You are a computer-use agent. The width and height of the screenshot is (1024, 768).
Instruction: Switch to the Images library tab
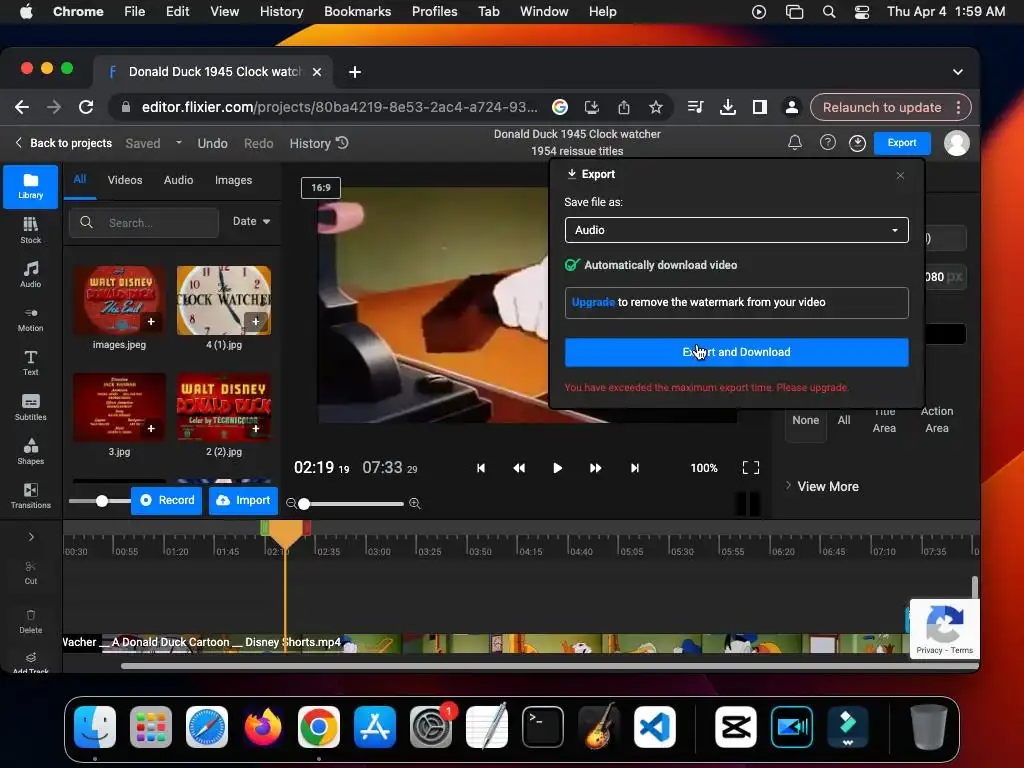pyautogui.click(x=233, y=180)
